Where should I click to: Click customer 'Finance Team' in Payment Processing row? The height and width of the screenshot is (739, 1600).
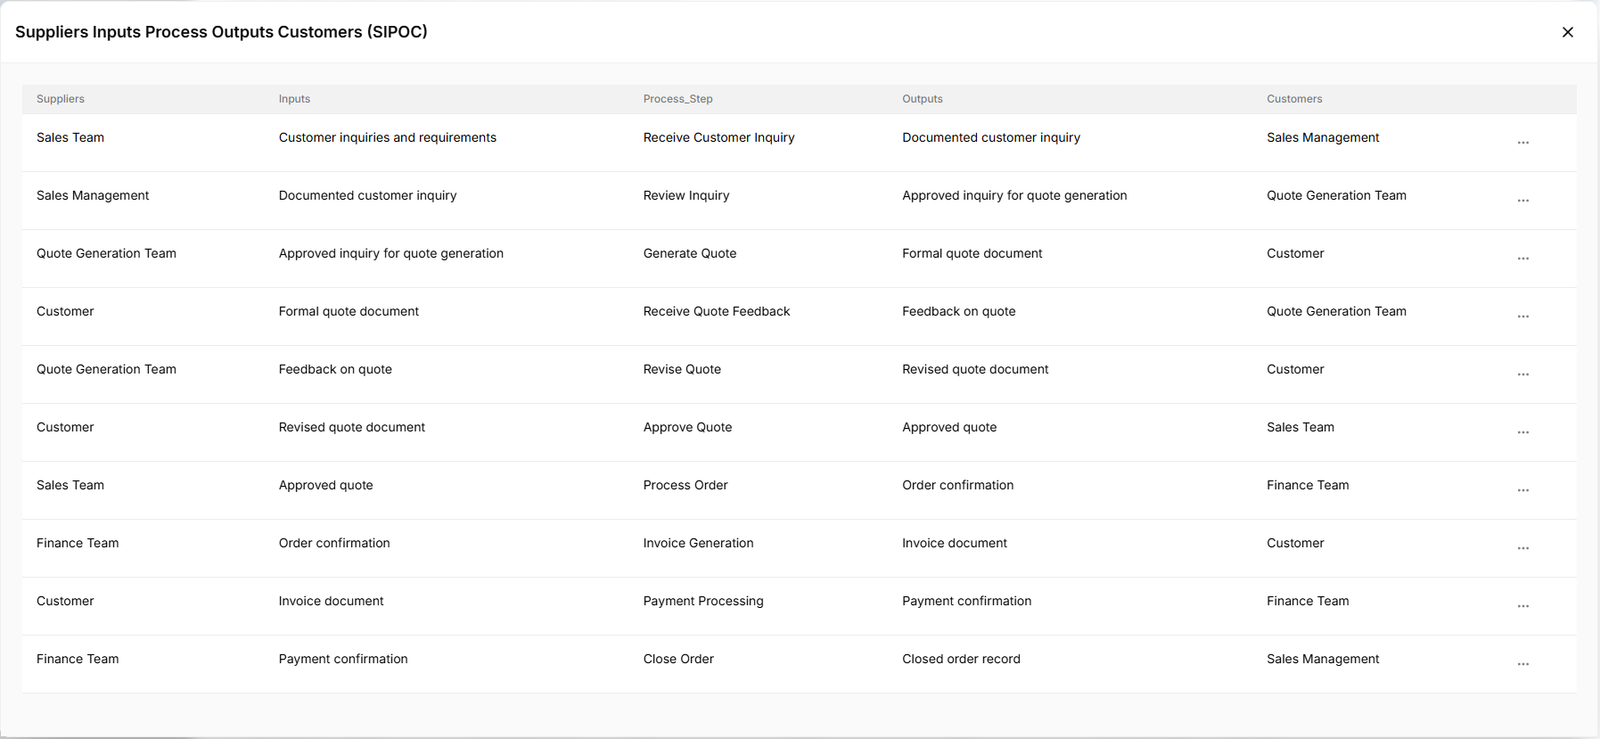coord(1307,602)
